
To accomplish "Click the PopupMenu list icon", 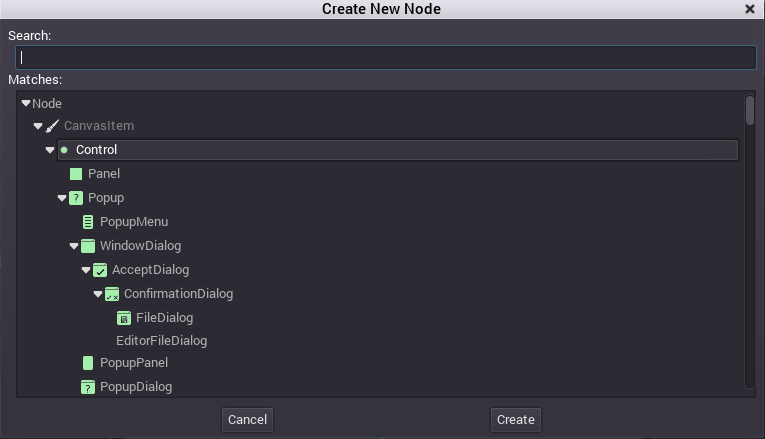I will pos(88,222).
